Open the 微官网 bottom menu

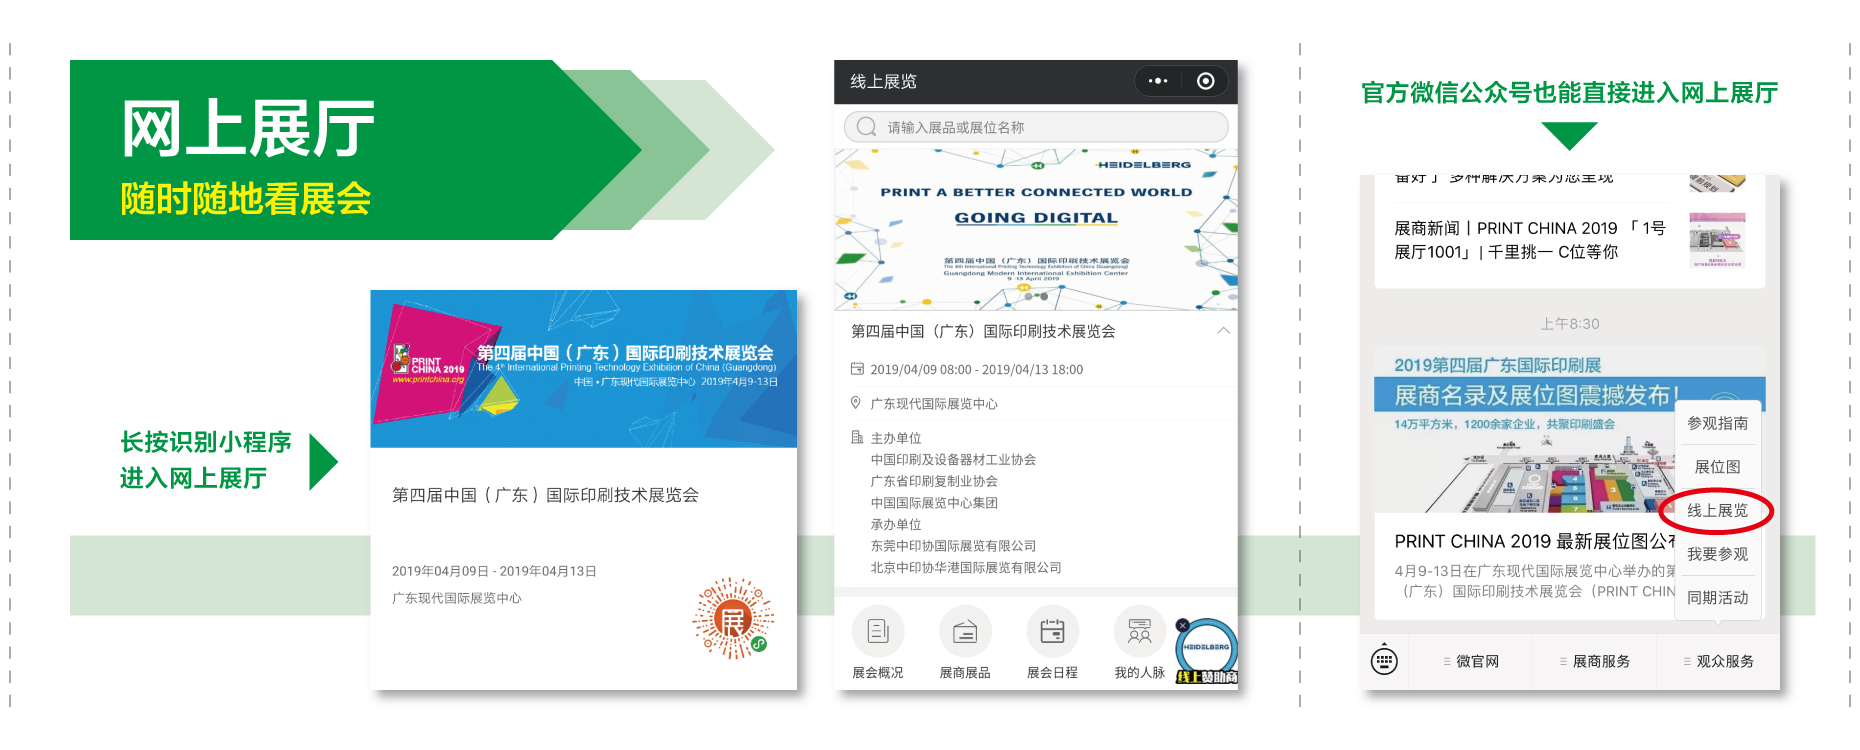(x=1471, y=661)
